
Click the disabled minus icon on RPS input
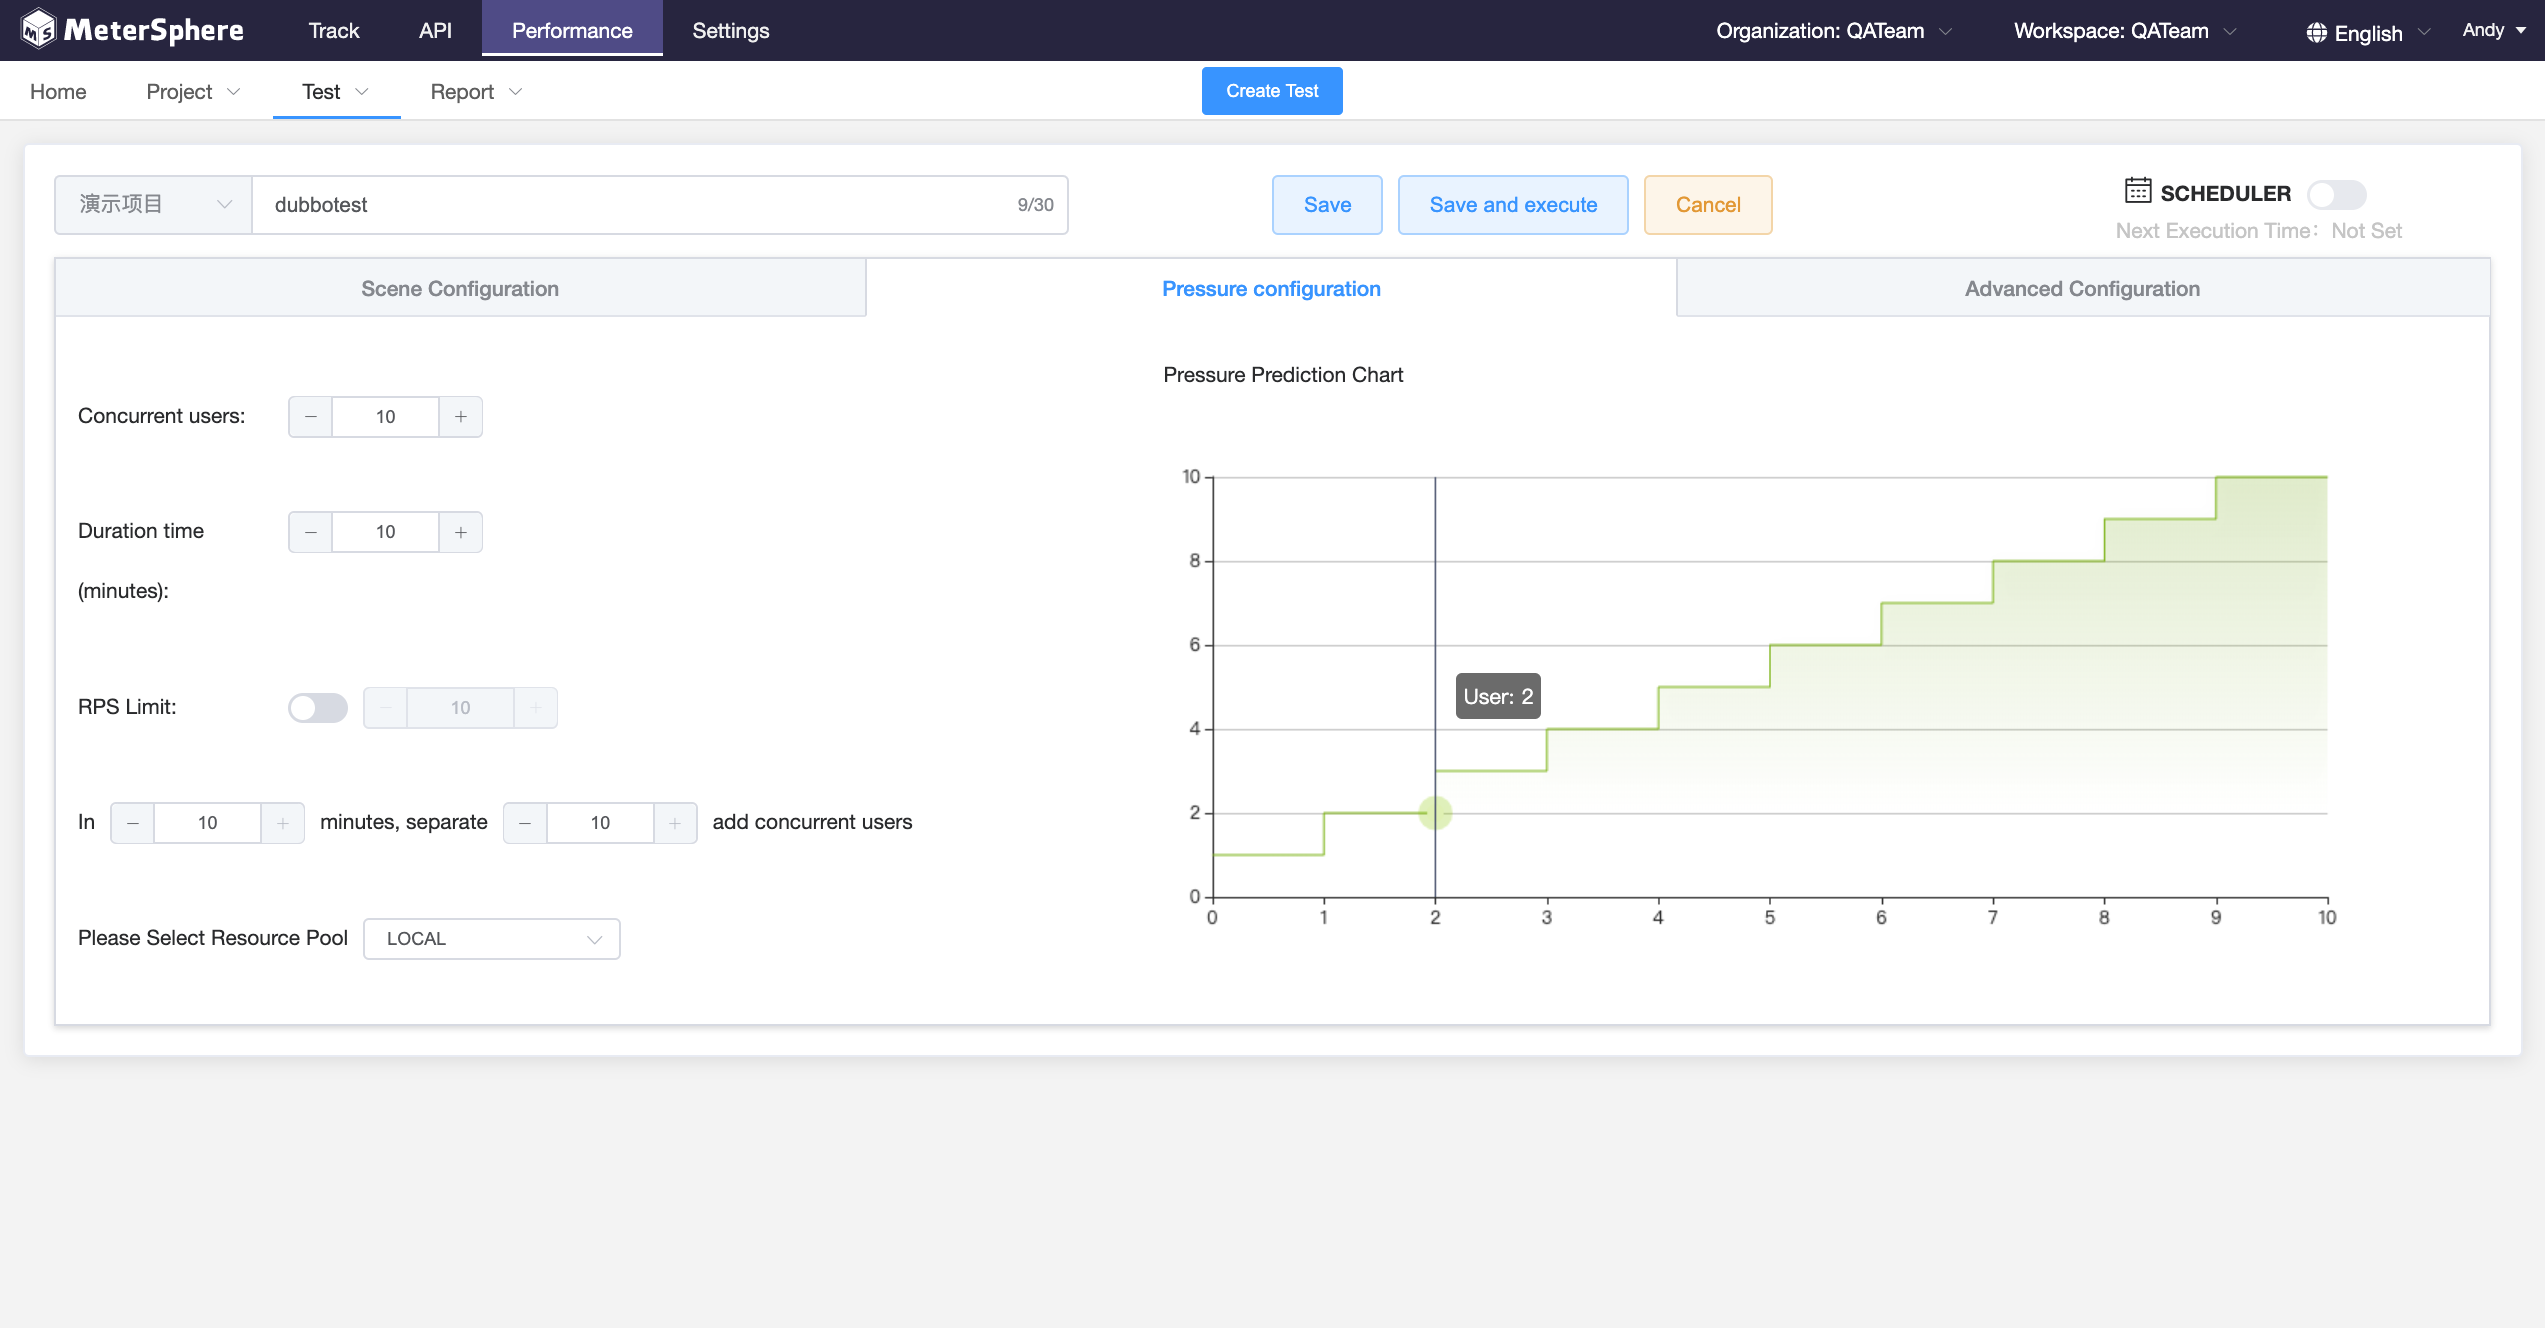[x=385, y=707]
